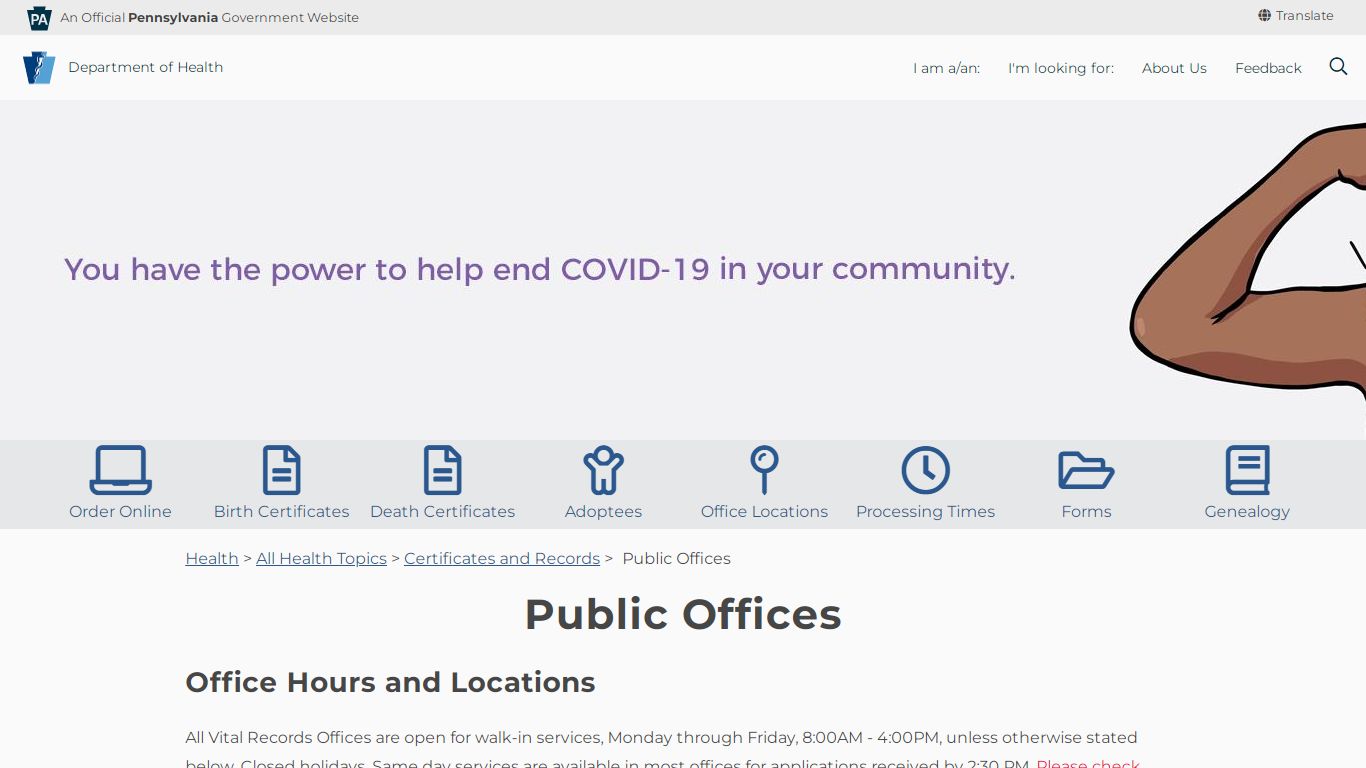Click the Office Hours and Locations heading

[x=390, y=682]
